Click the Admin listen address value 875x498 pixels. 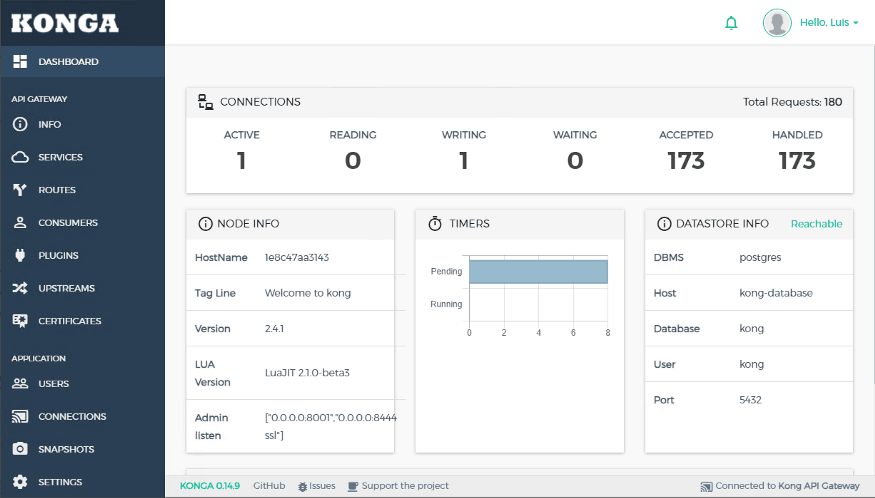[x=330, y=427]
